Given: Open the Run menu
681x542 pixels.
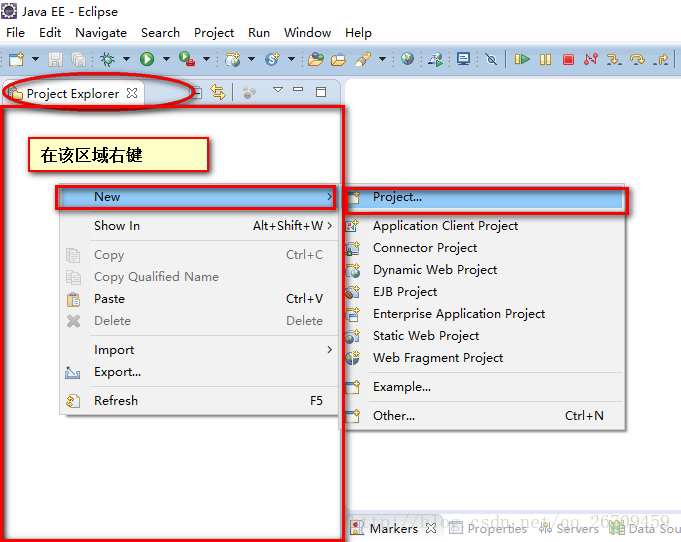Looking at the screenshot, I should (259, 33).
